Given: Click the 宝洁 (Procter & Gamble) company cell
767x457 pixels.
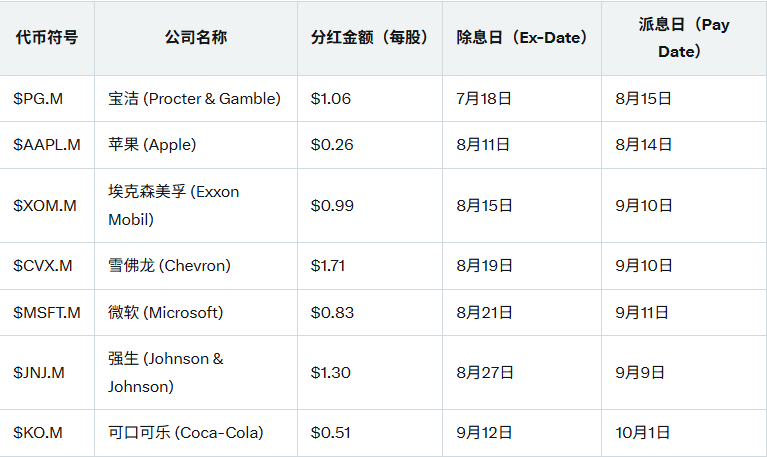Looking at the screenshot, I should pos(195,99).
